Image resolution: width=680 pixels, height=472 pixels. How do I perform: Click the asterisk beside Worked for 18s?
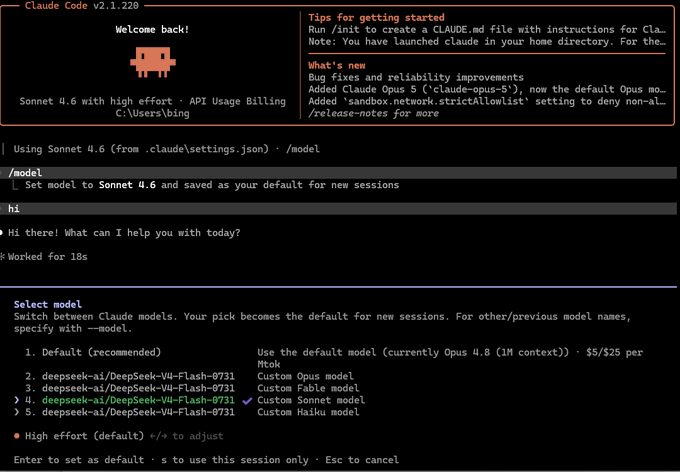point(3,257)
